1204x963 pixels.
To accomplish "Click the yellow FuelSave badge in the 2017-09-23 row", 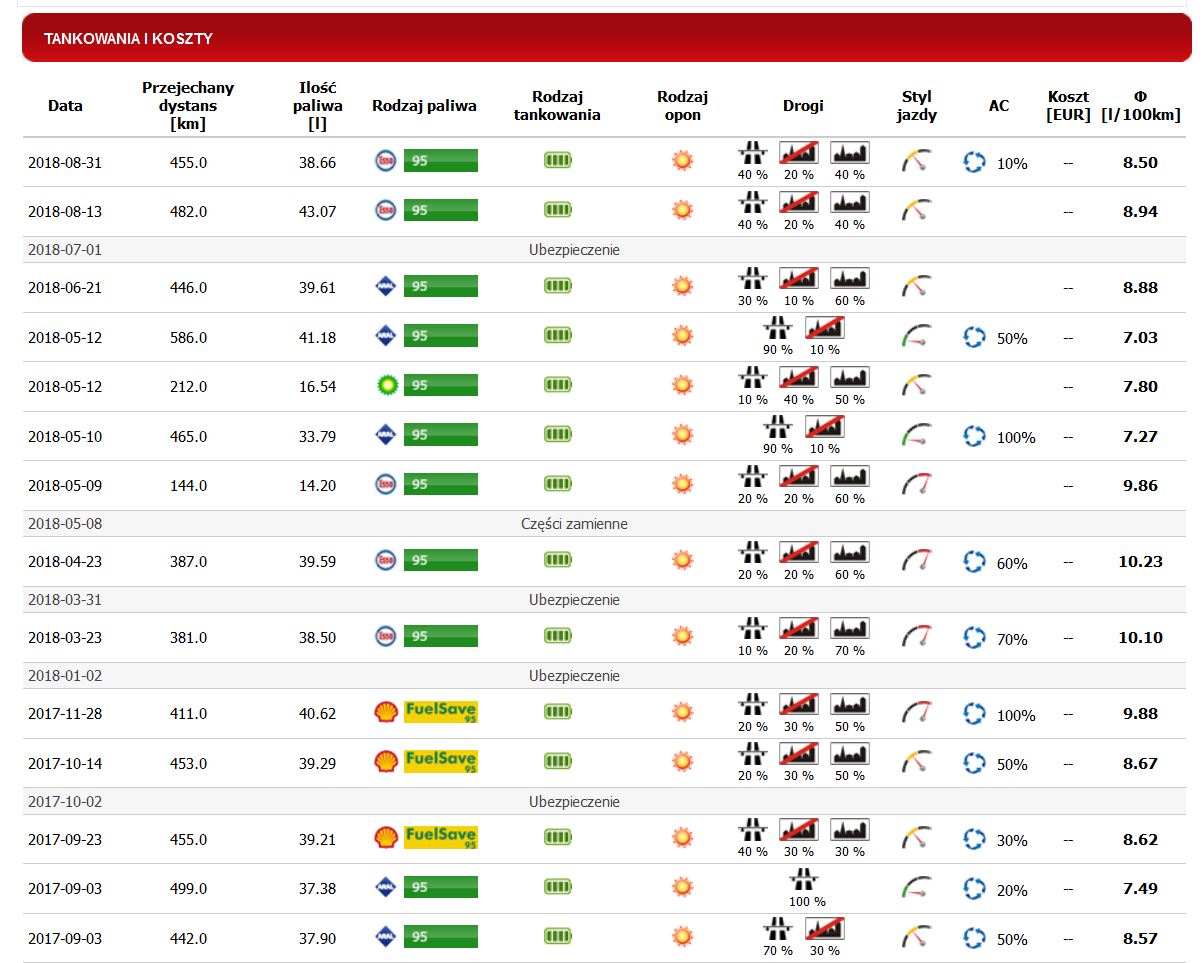I will [440, 837].
